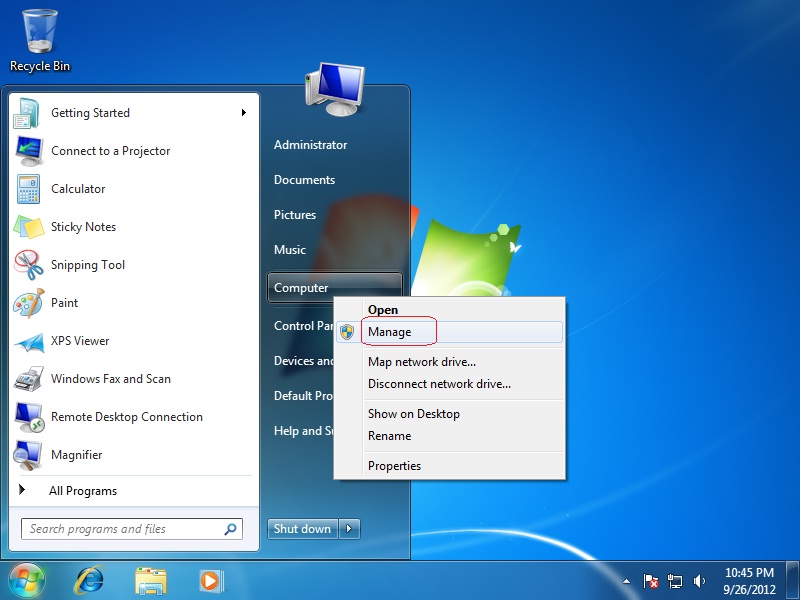Screen dimensions: 800x600
Task: Click the Magnifier icon
Action: (29, 455)
